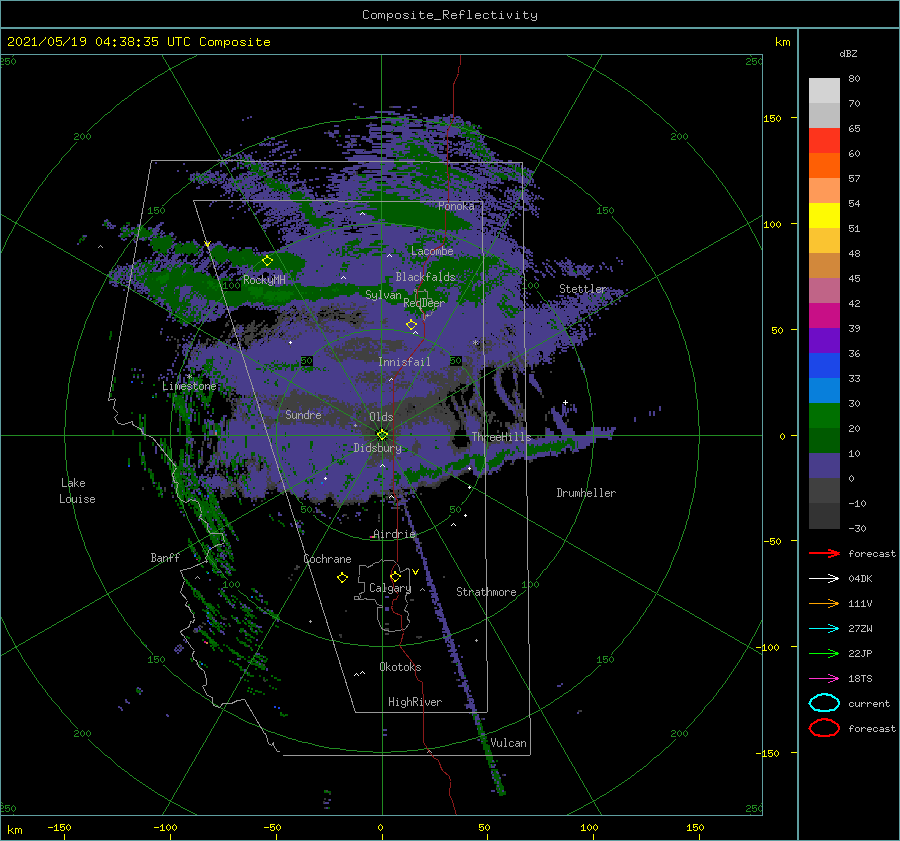Click the '2021/05/19 04:38:35 UTC Composite' timestamp
Viewport: 900px width, 841px height.
point(139,42)
